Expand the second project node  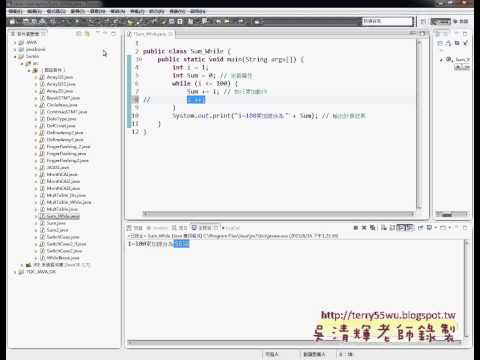(15, 50)
